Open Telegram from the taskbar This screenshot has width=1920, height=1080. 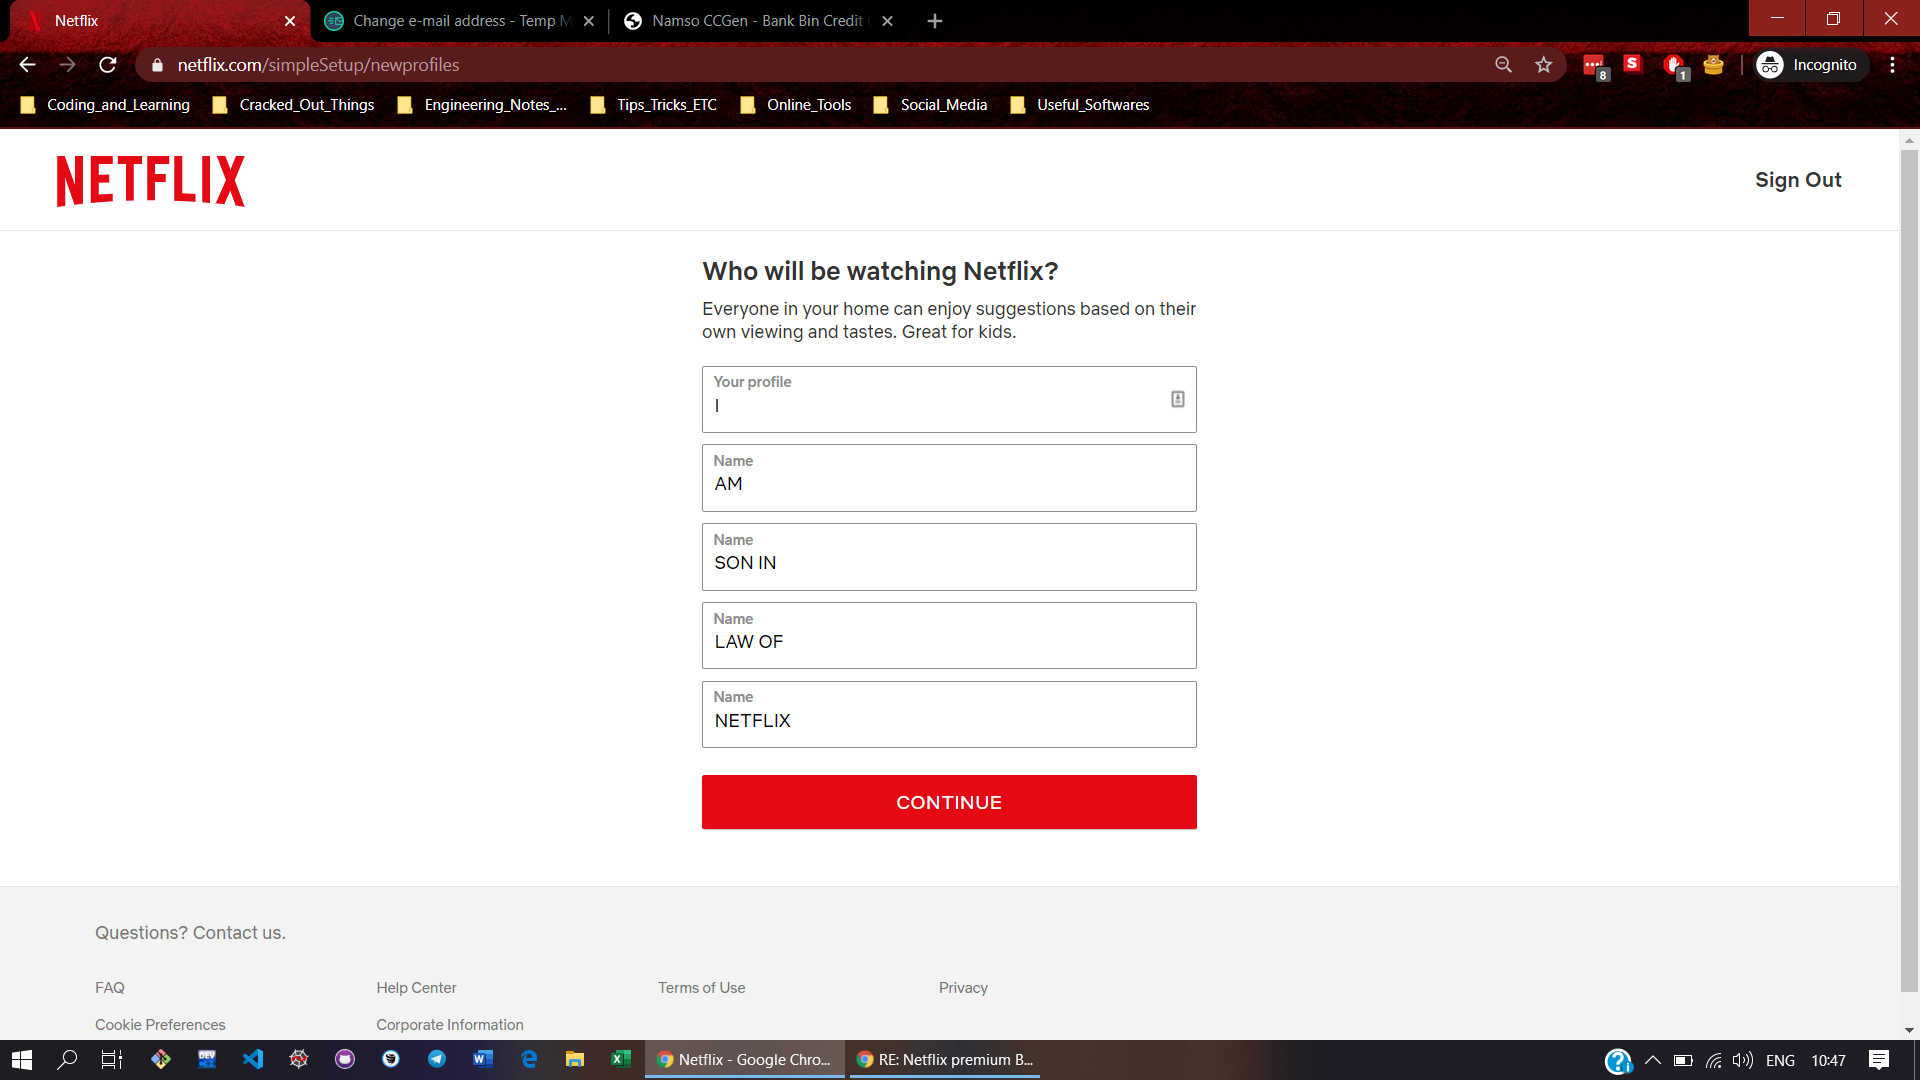(437, 1059)
